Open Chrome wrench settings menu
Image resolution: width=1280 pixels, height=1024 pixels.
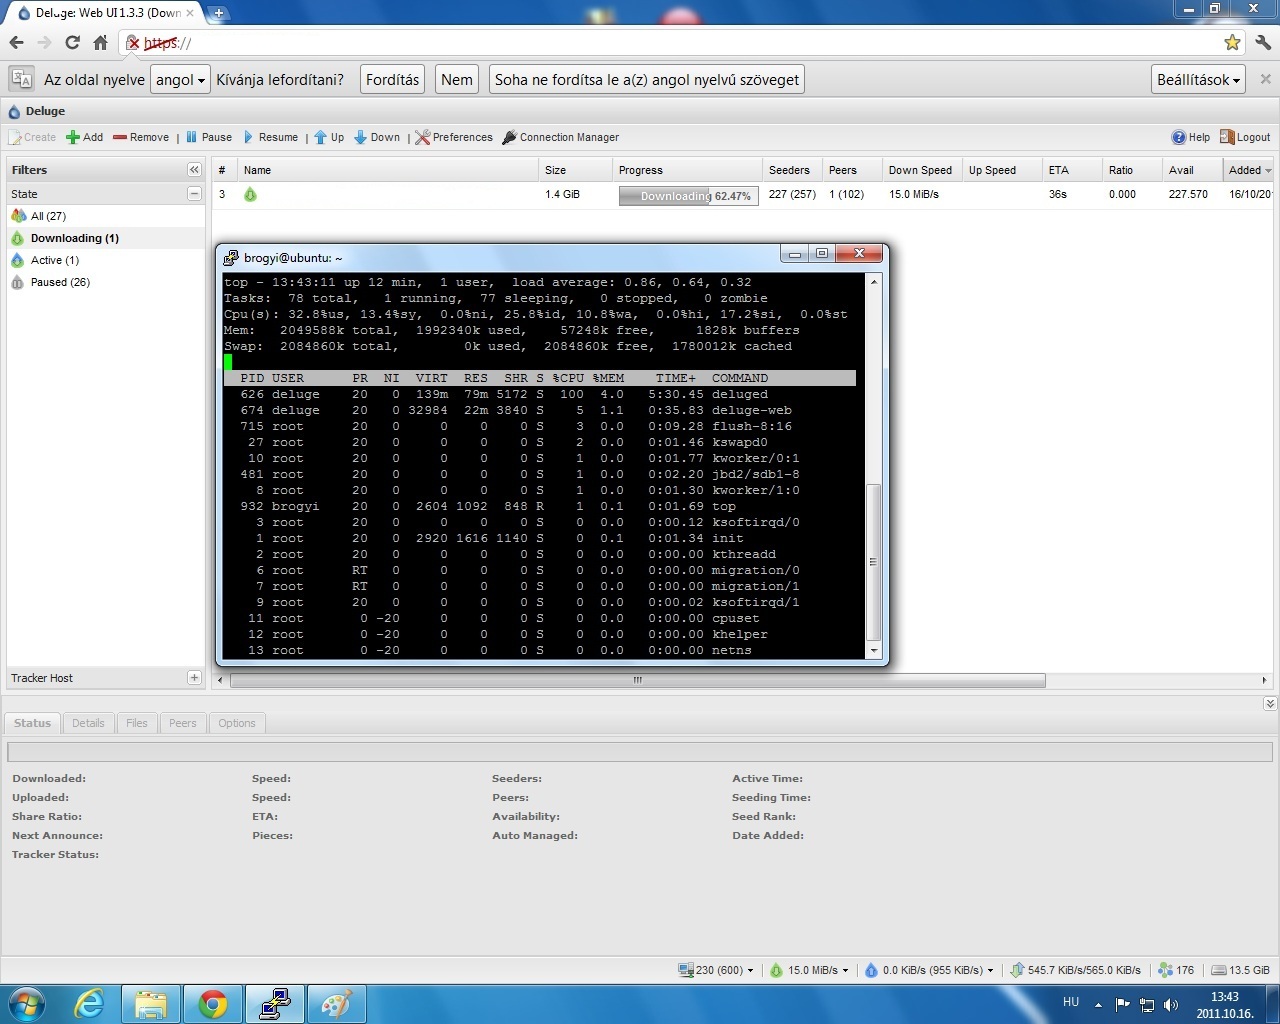tap(1262, 43)
